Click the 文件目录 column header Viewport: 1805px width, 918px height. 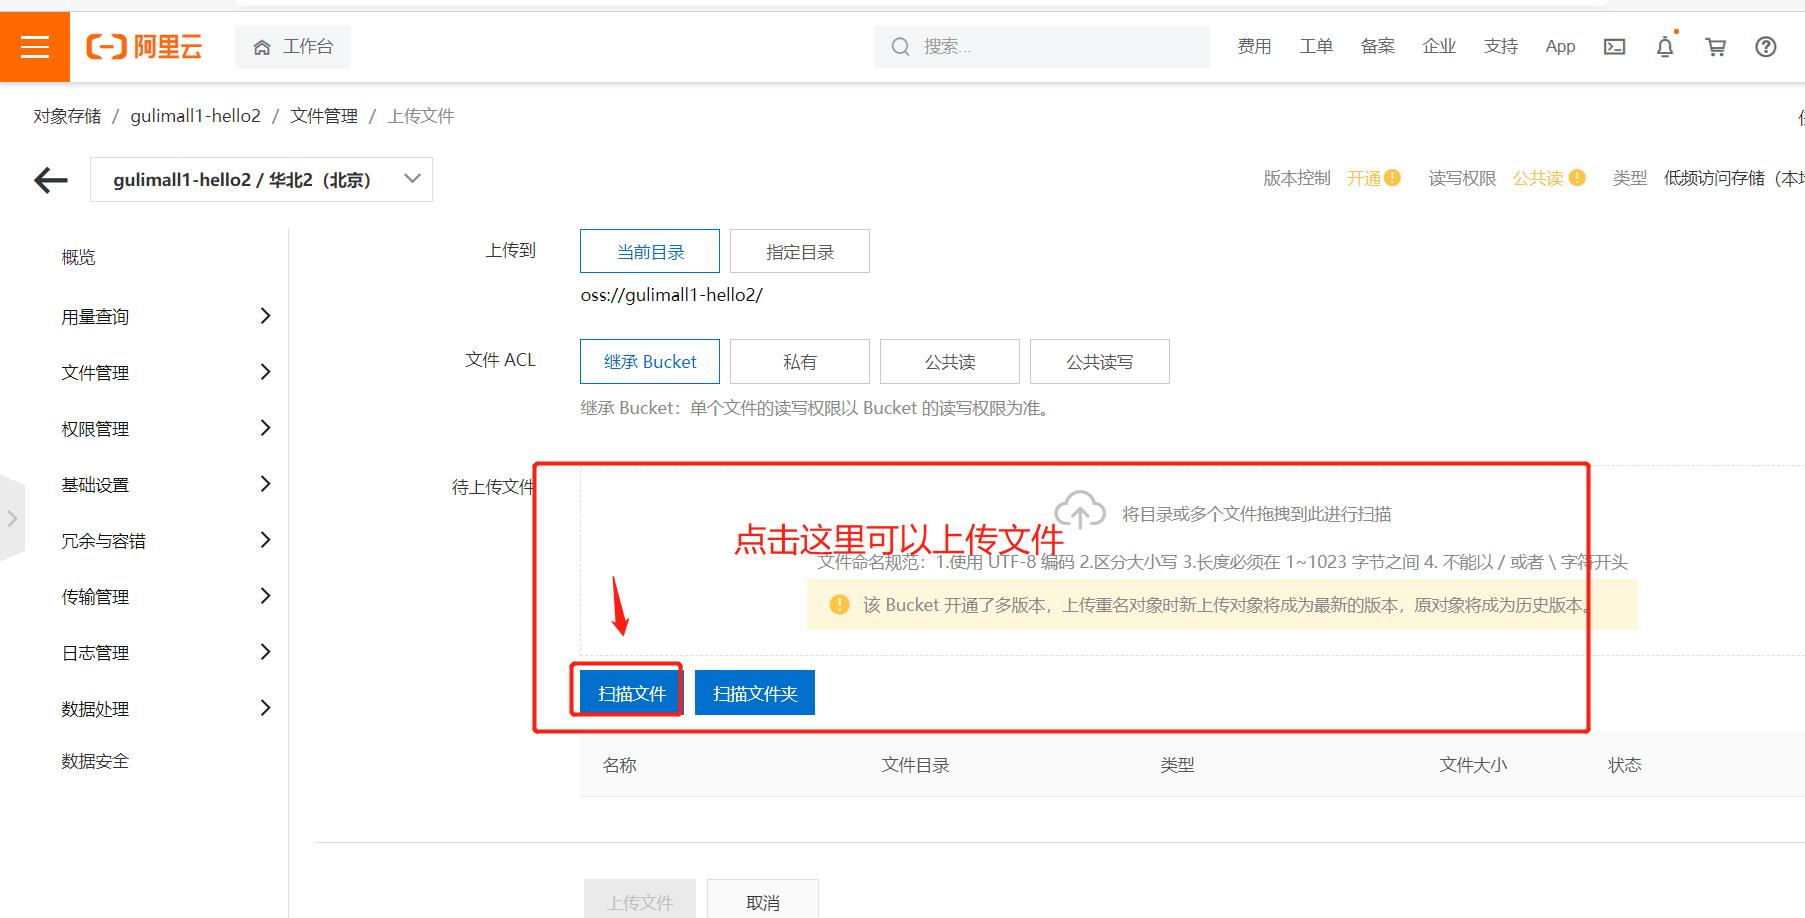pyautogui.click(x=916, y=765)
